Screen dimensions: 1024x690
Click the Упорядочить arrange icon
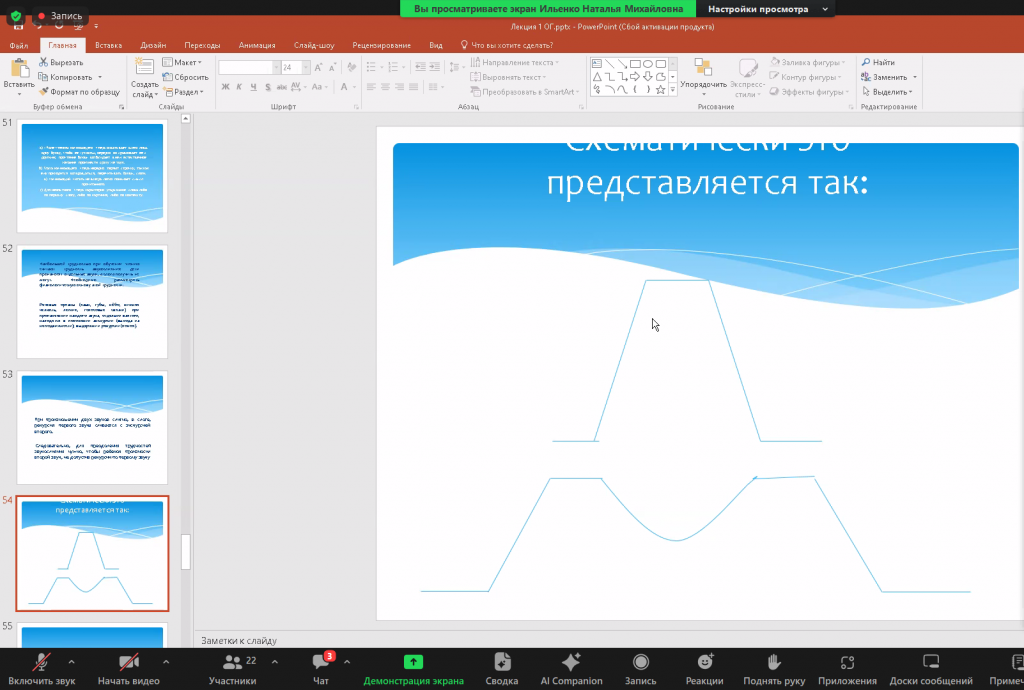[703, 68]
